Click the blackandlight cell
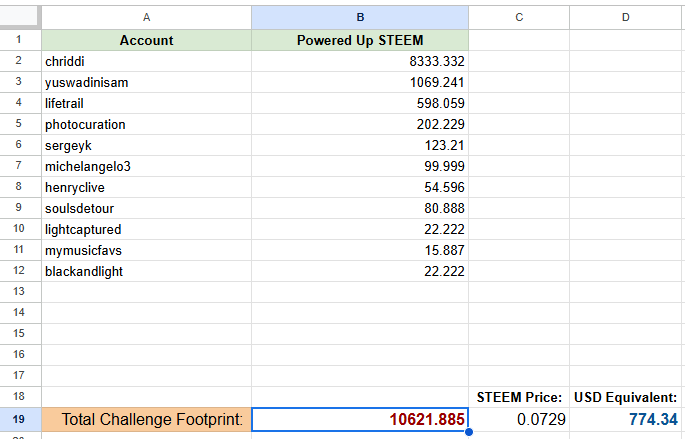This screenshot has height=439, width=685. click(146, 270)
